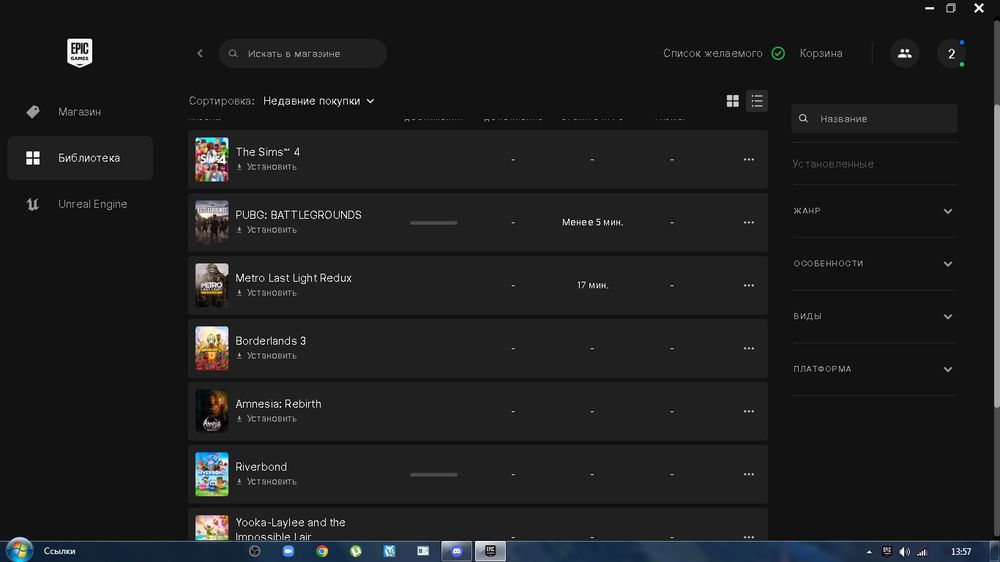1000x562 pixels.
Task: Expand the Платформа filter
Action: point(874,369)
